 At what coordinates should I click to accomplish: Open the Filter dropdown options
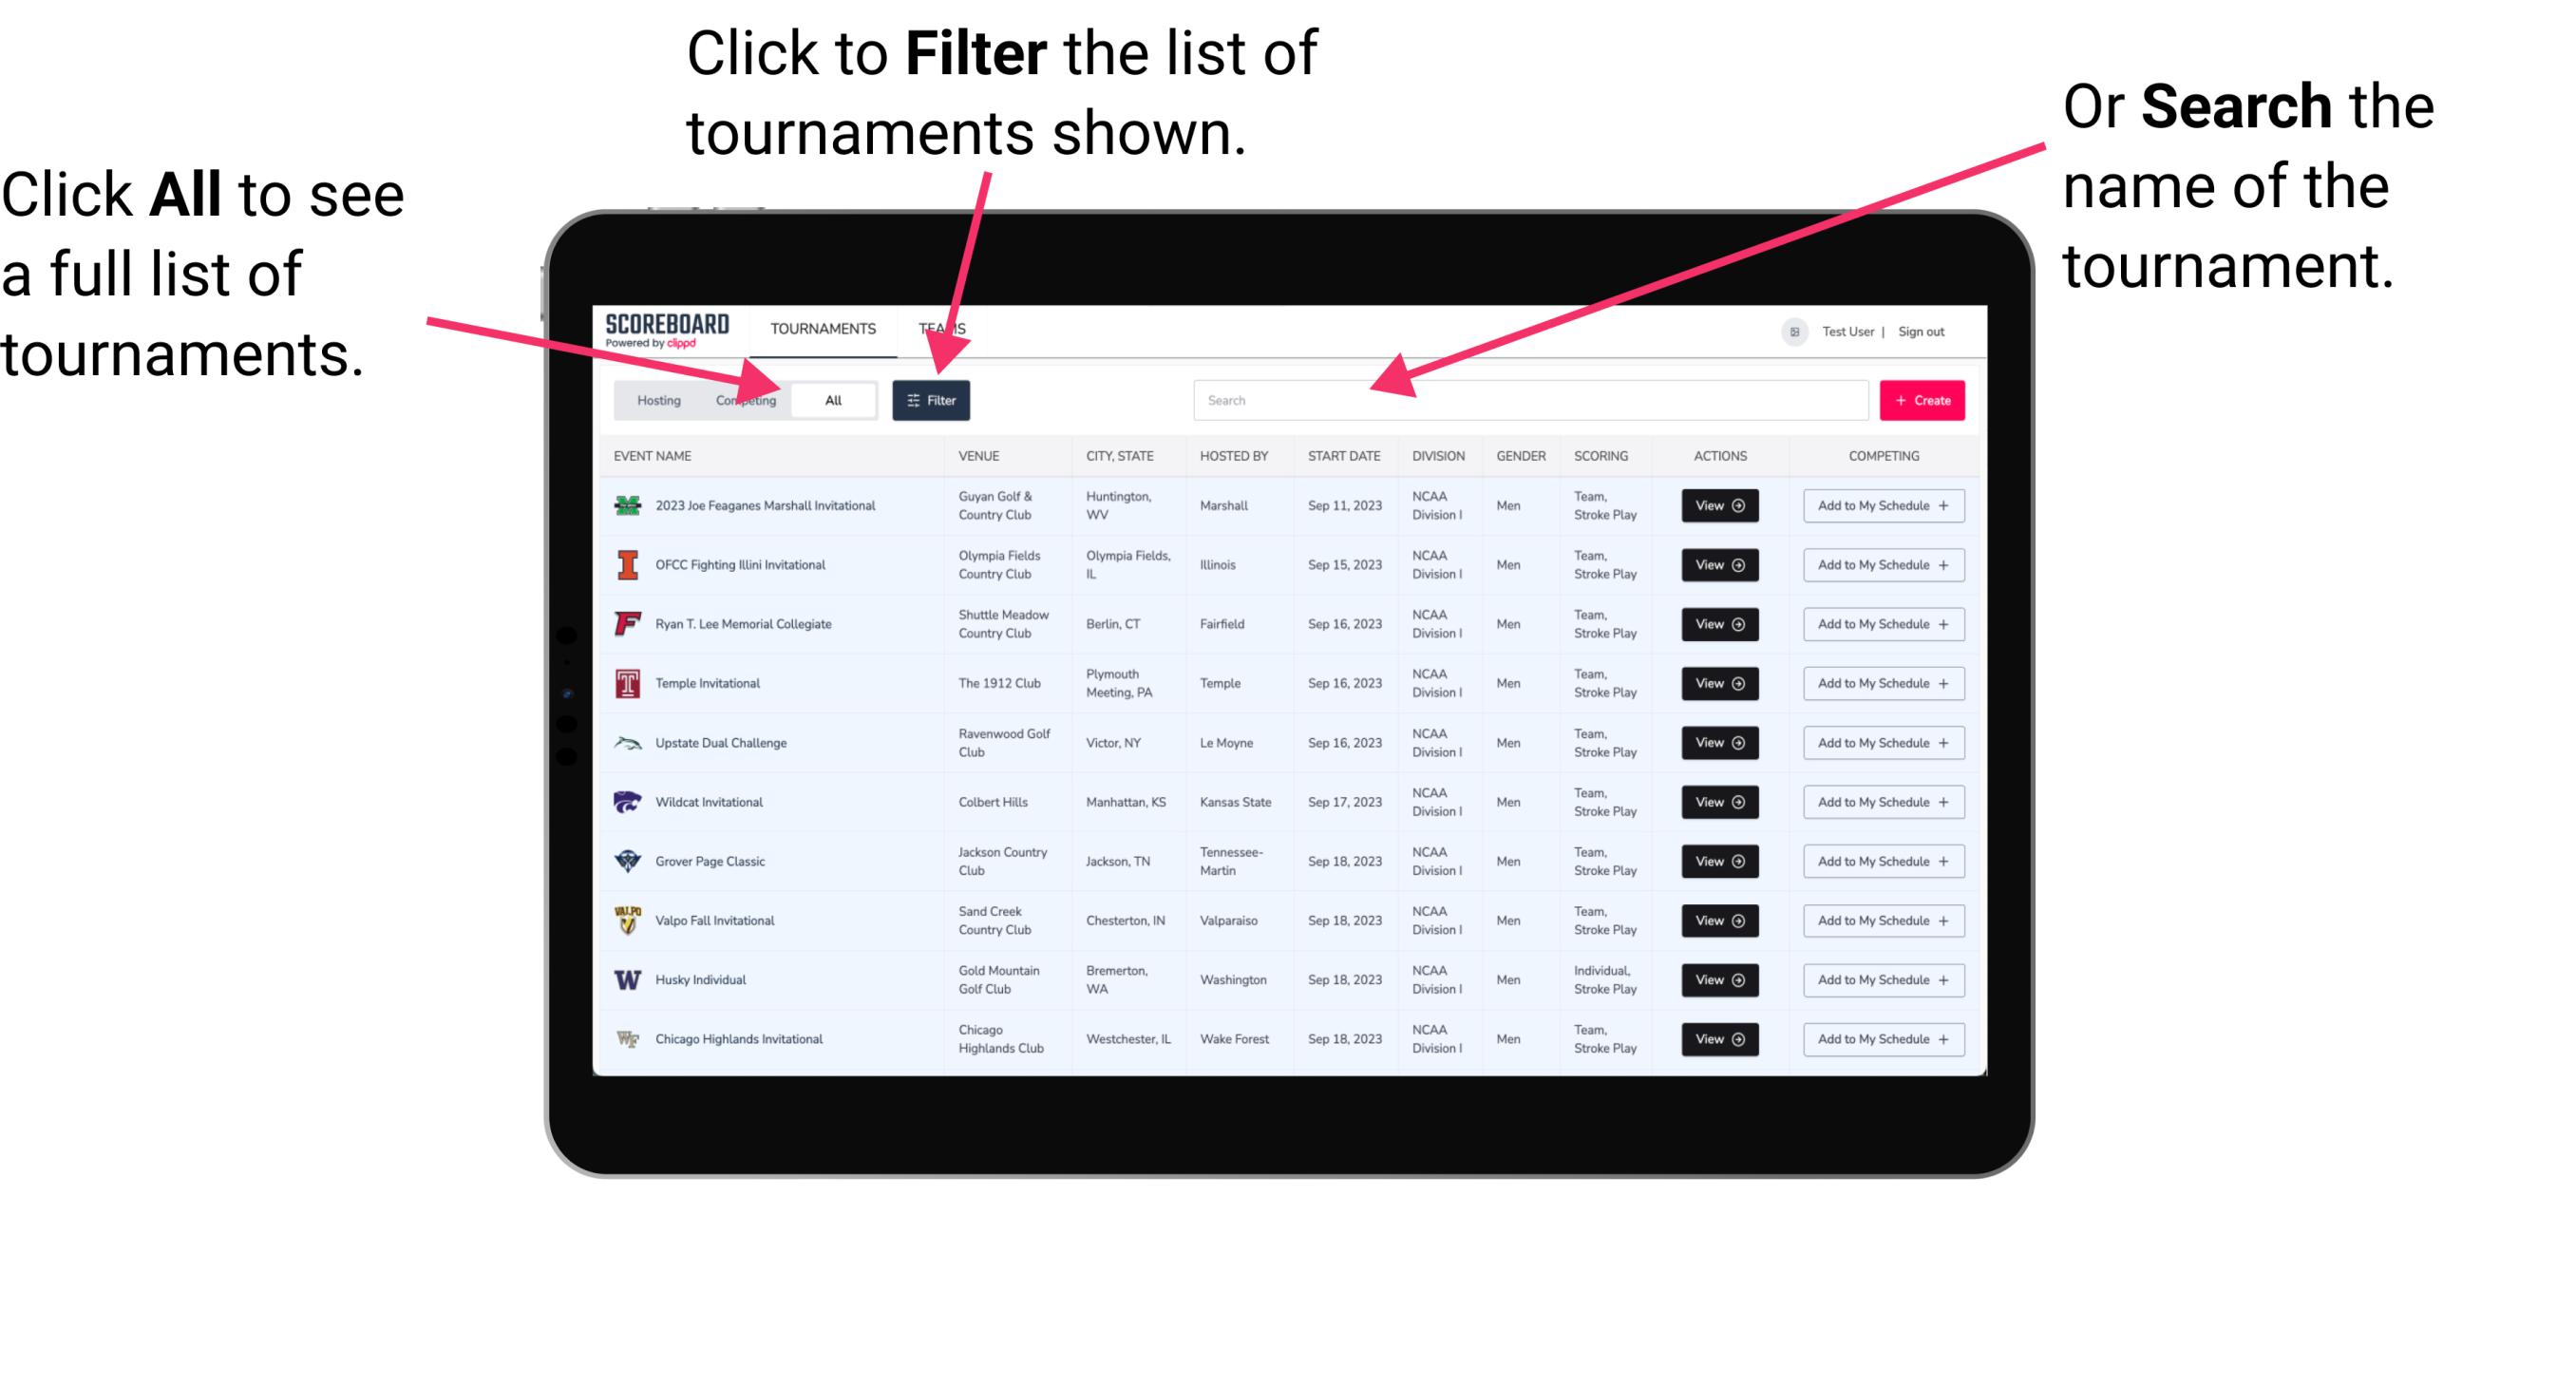click(932, 399)
